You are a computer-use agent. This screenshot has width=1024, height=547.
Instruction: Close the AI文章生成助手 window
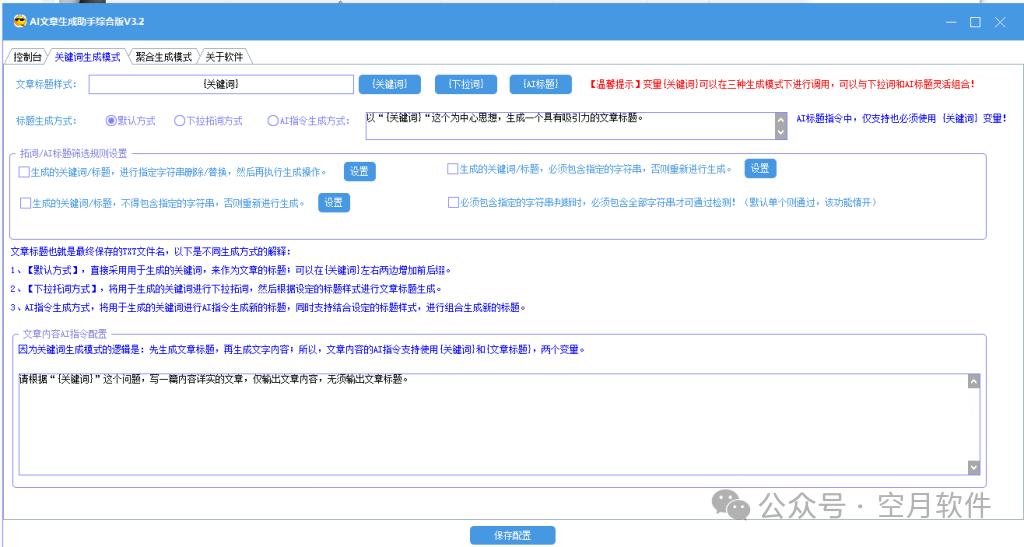pyautogui.click(x=1000, y=22)
